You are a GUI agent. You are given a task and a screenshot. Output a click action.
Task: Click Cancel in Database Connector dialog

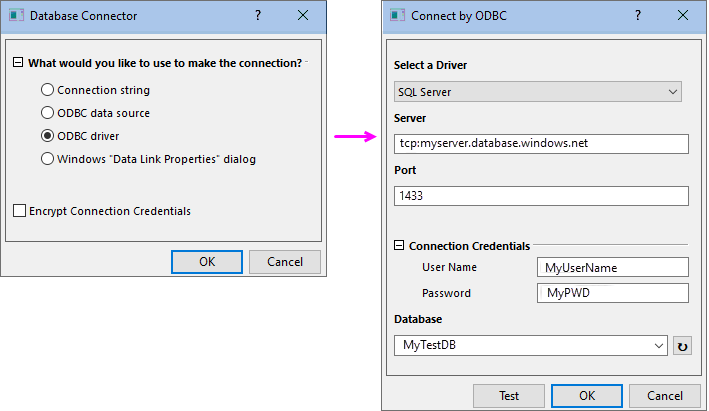click(x=284, y=262)
